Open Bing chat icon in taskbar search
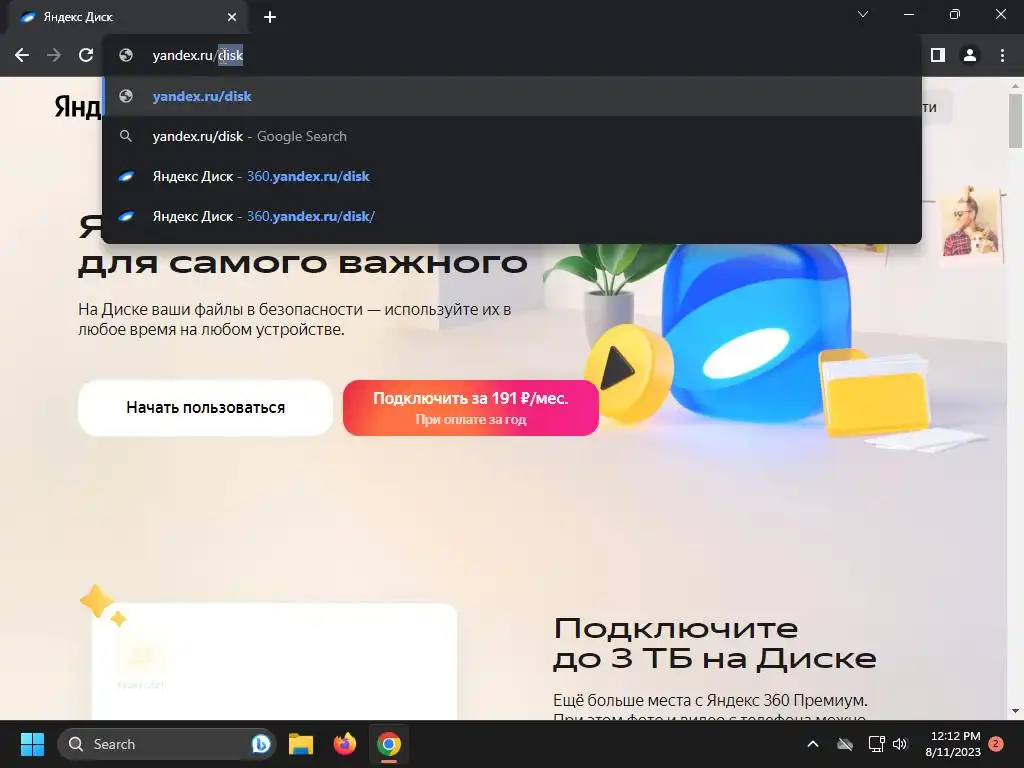This screenshot has height=768, width=1024. tap(261, 744)
